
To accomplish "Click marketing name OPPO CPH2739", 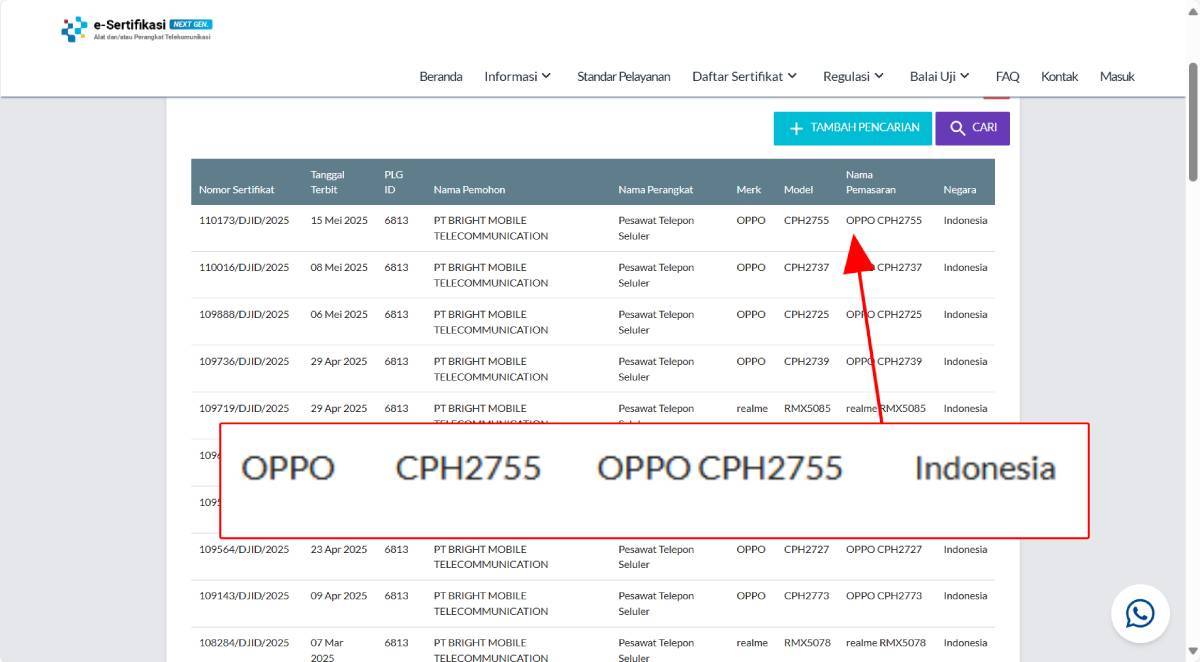I will pos(884,361).
